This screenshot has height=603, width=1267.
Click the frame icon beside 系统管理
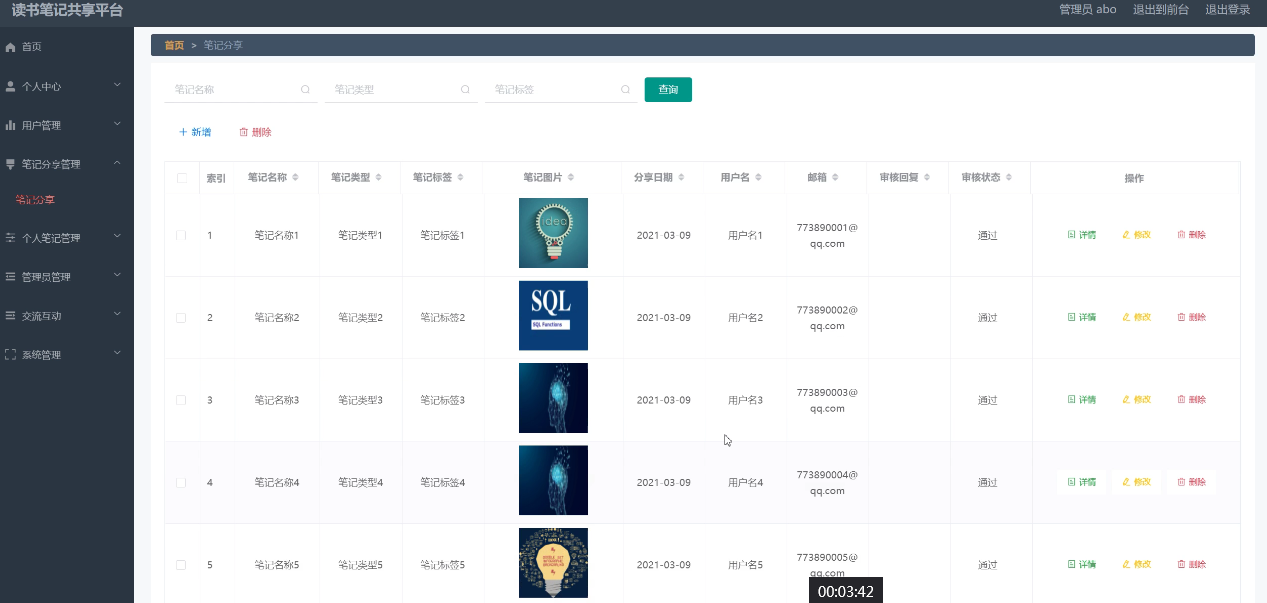pos(11,354)
